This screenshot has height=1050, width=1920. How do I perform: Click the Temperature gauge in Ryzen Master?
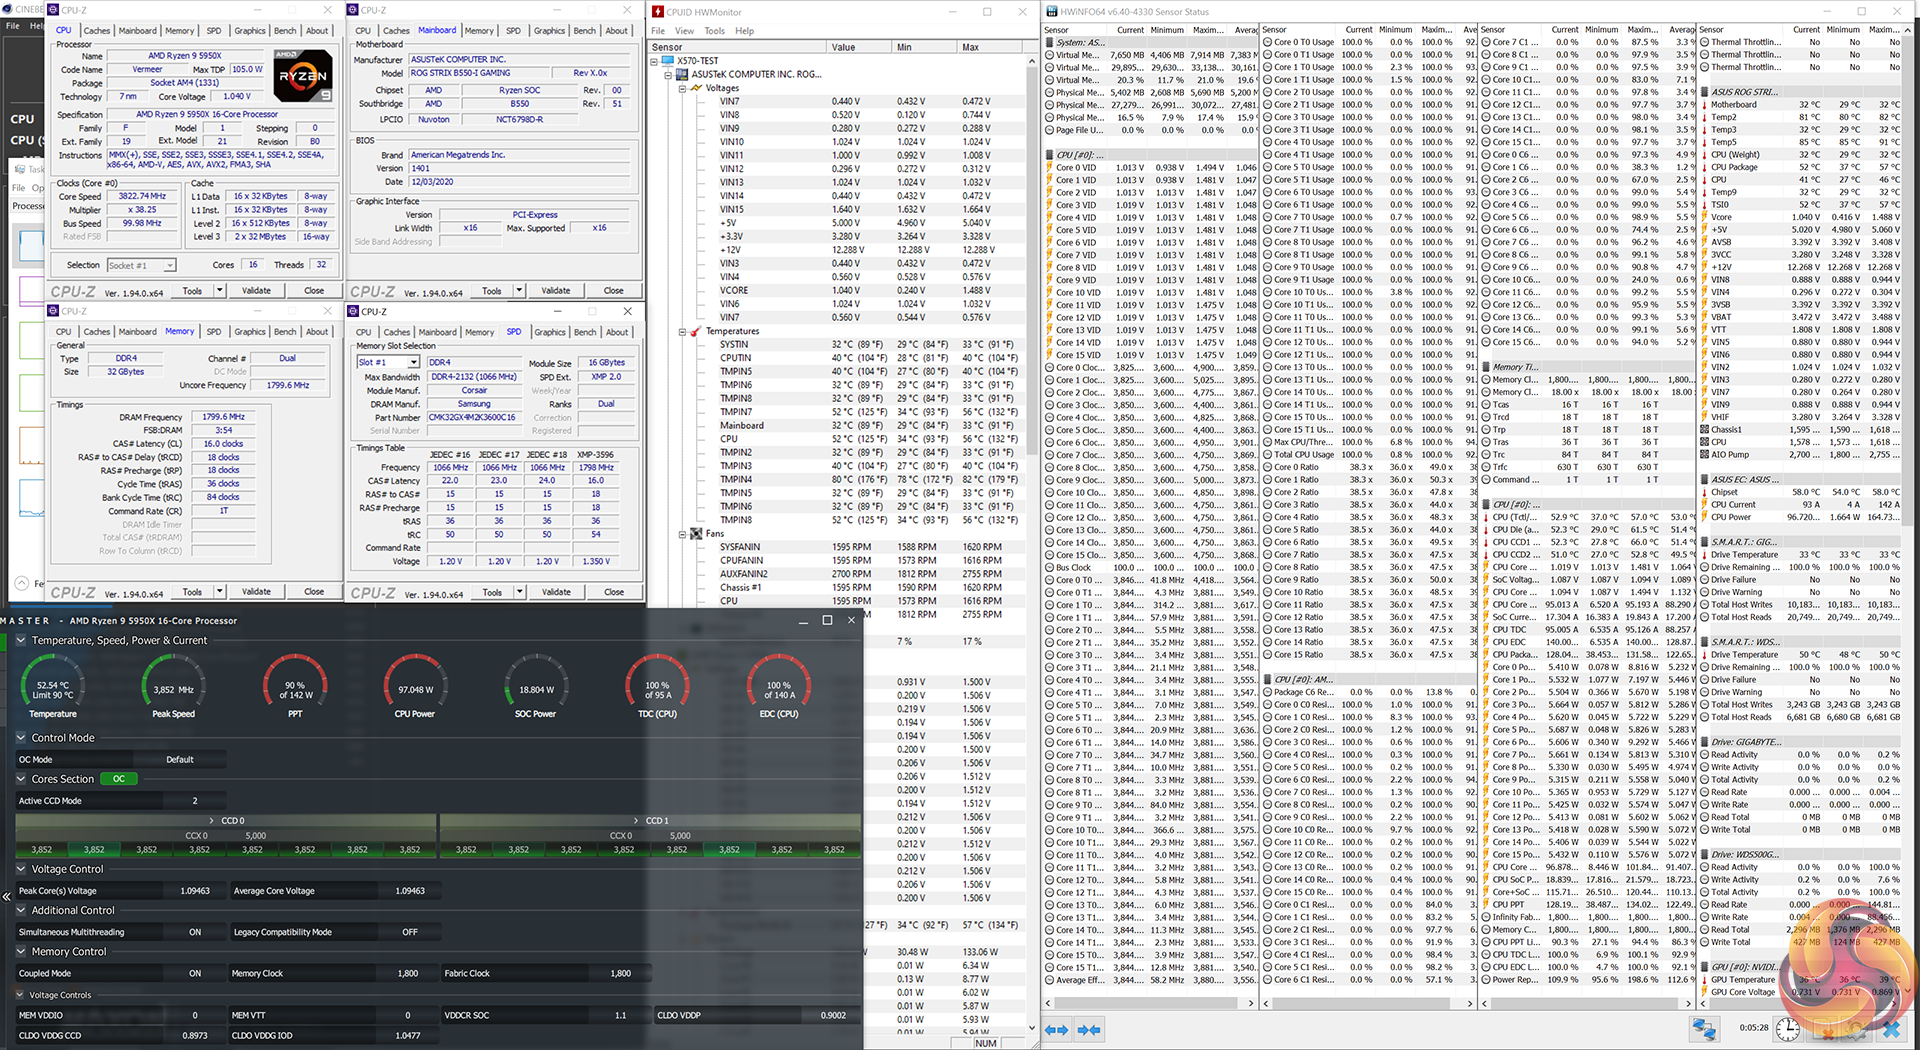click(53, 685)
